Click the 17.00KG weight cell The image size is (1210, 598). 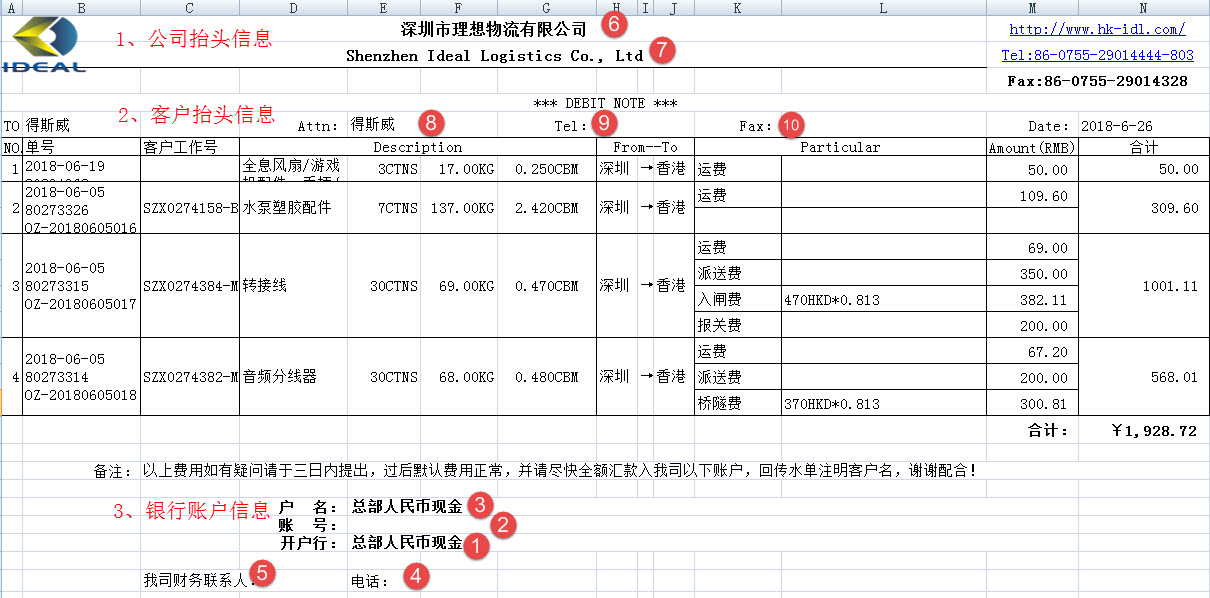pos(459,169)
